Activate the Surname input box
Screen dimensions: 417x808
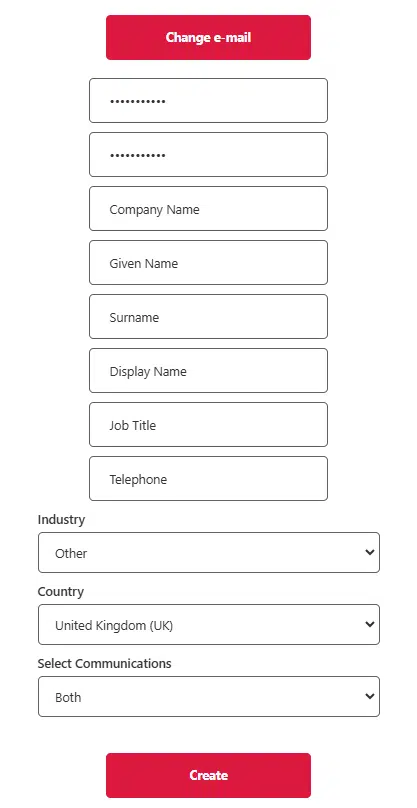click(x=208, y=316)
